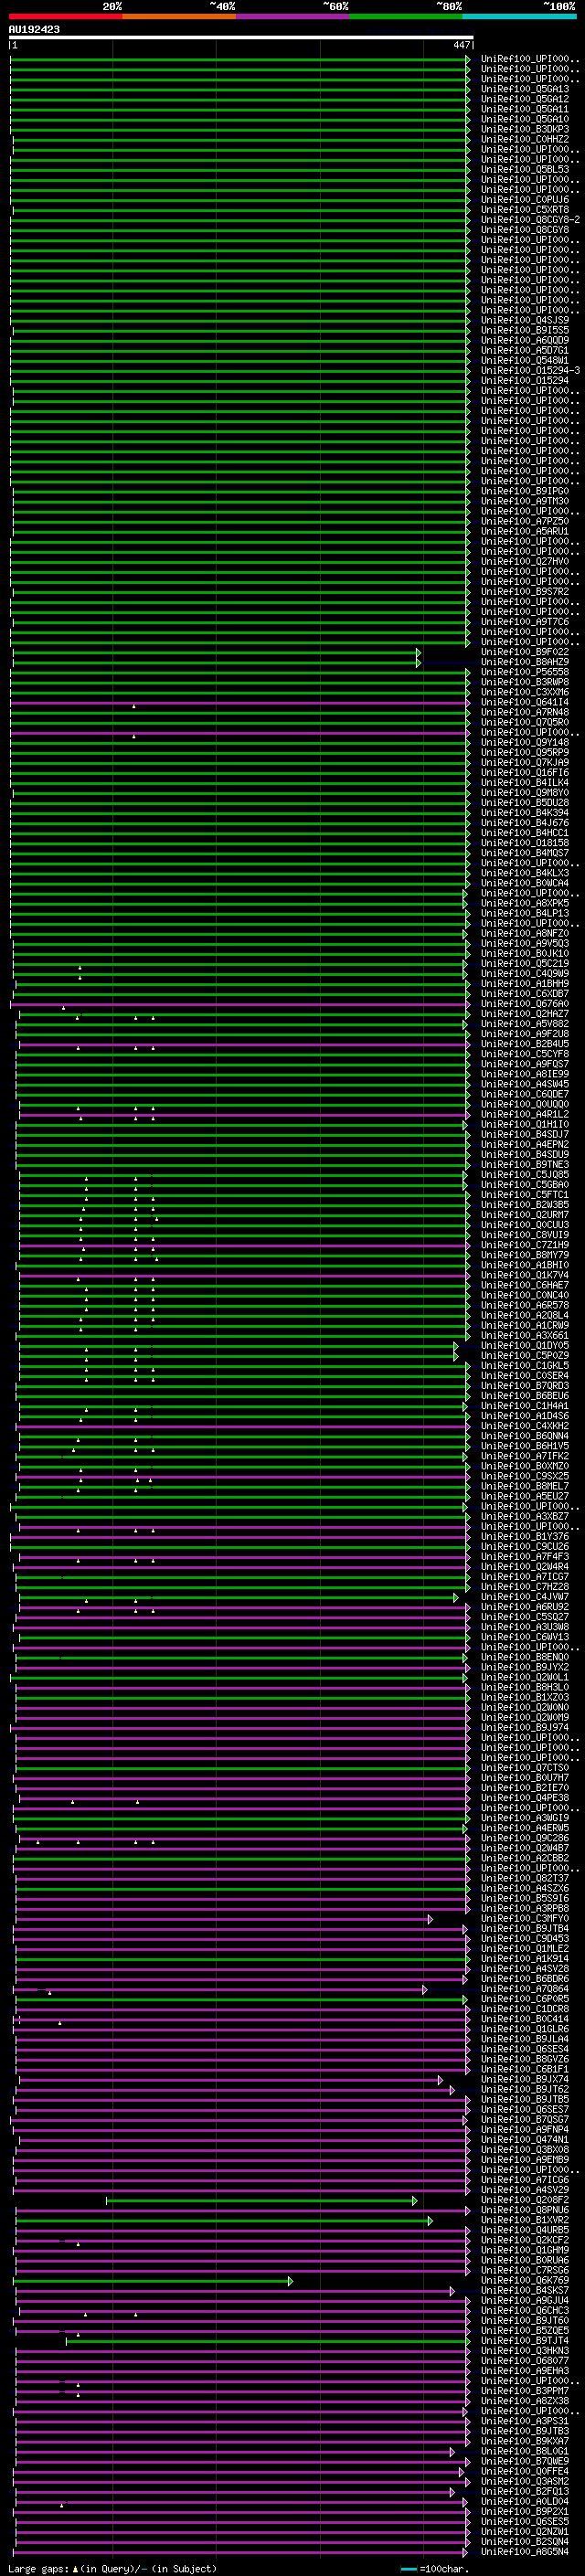Select hit label UniRef100_Q9C286
This screenshot has height=2576, width=585.
pos(525,1838)
